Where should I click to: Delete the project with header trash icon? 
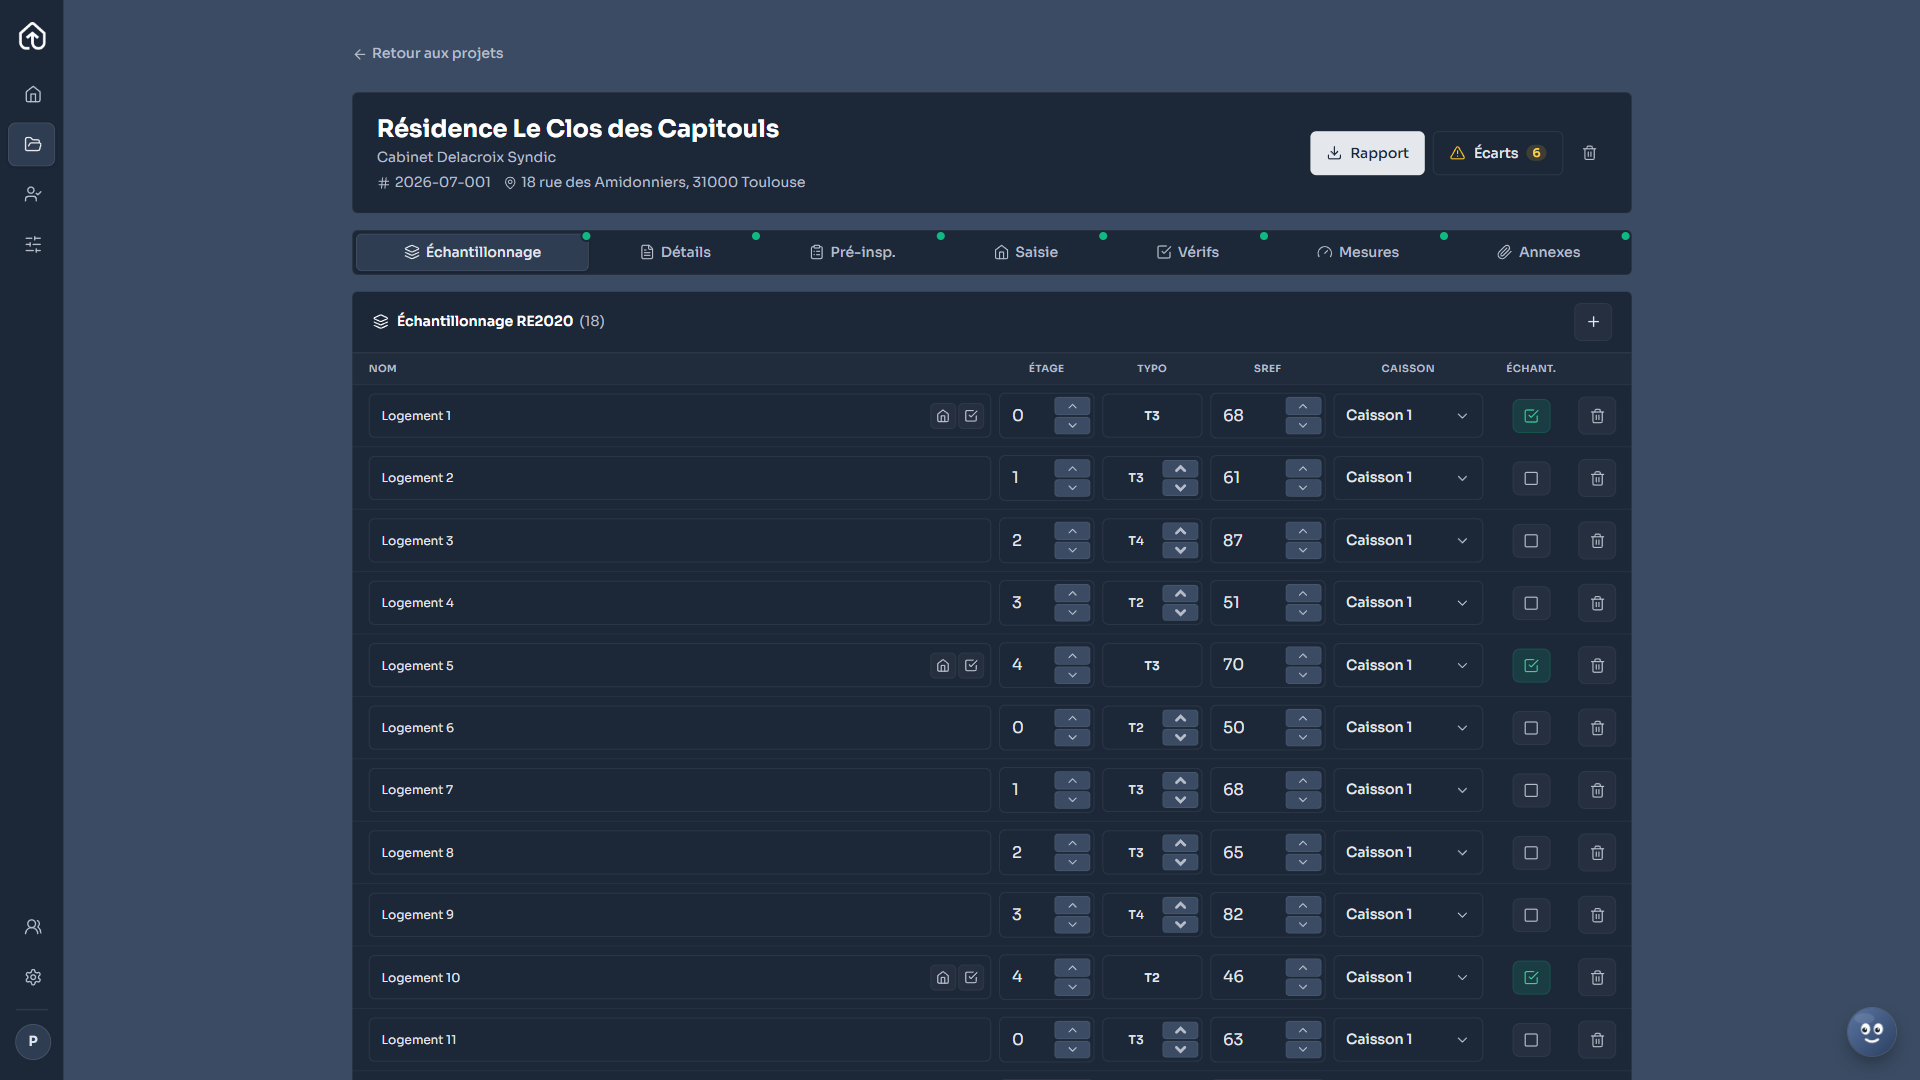point(1589,153)
